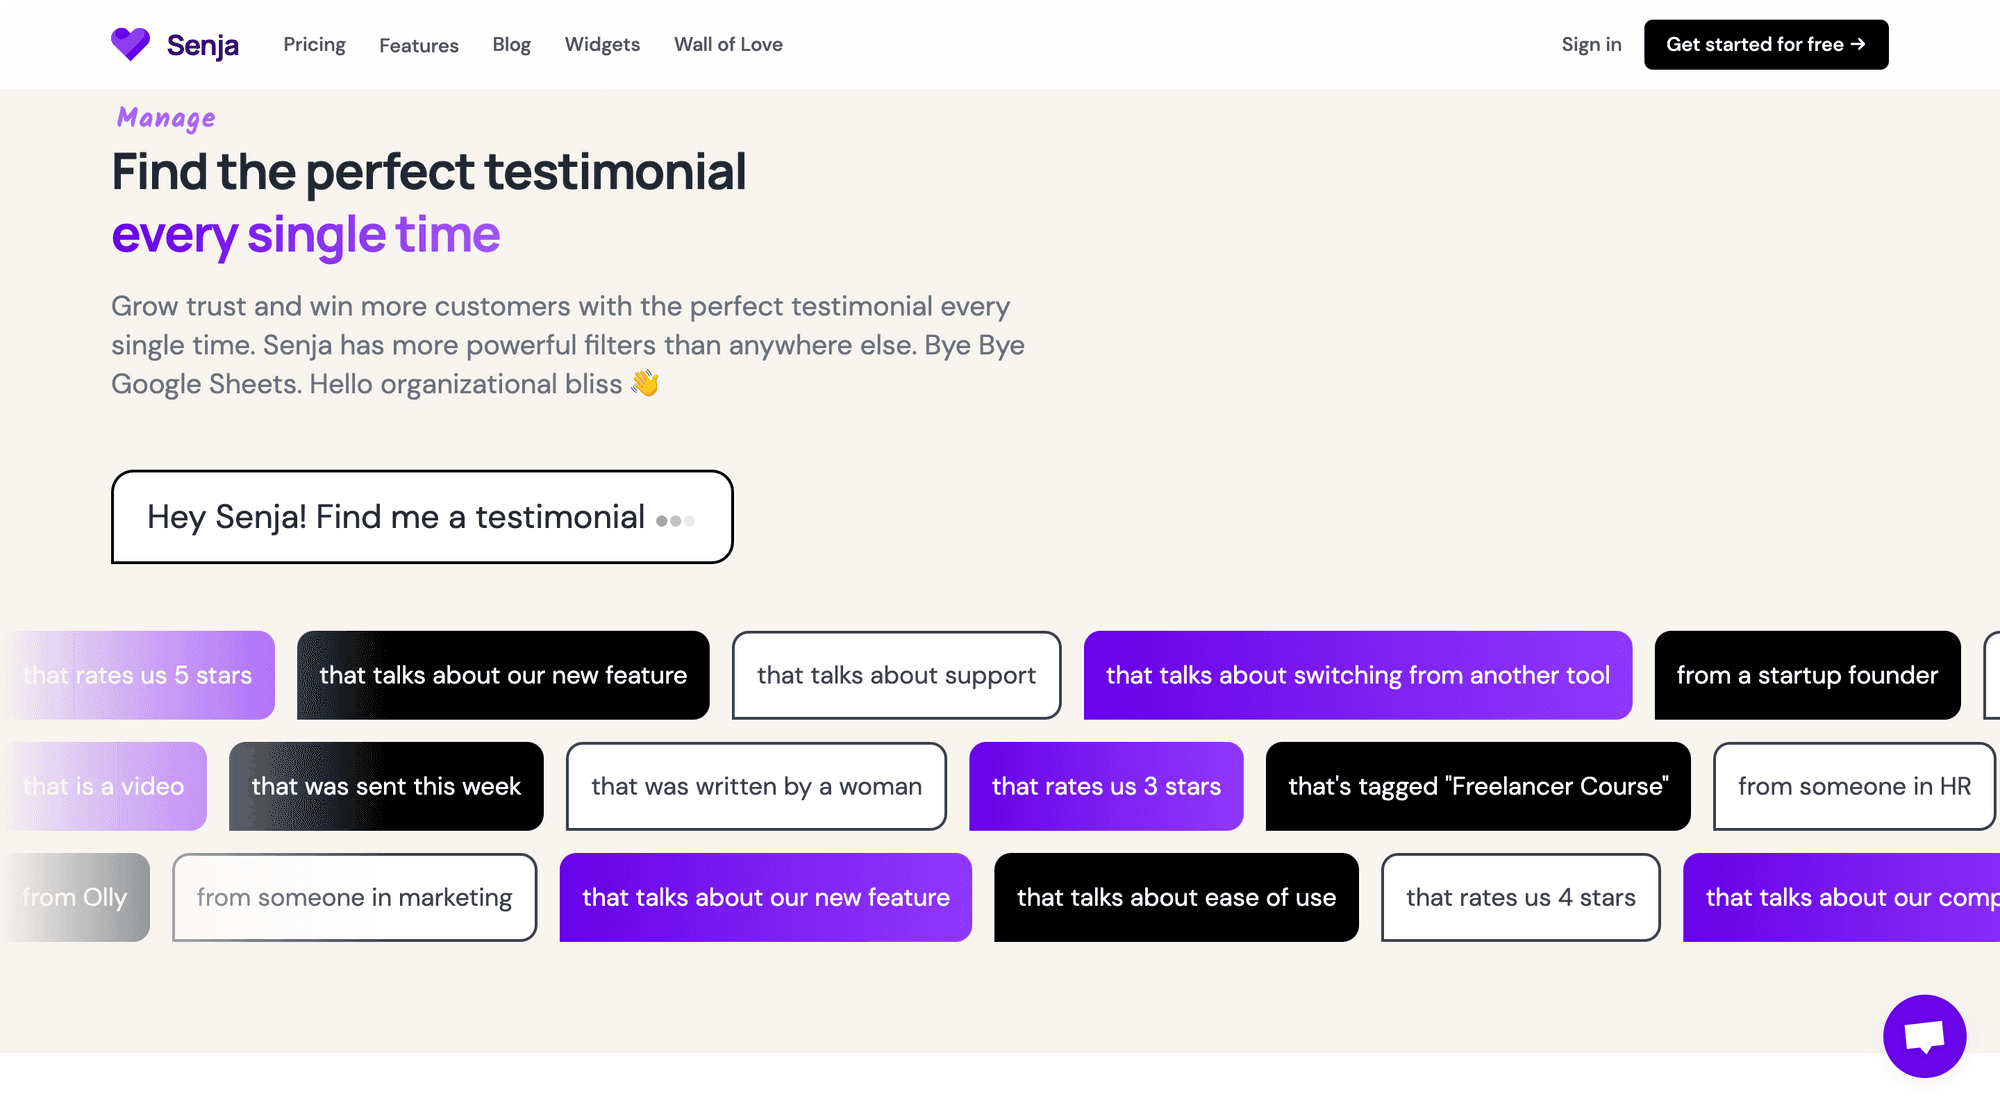
Task: Open the Pricing menu item
Action: pyautogui.click(x=314, y=44)
